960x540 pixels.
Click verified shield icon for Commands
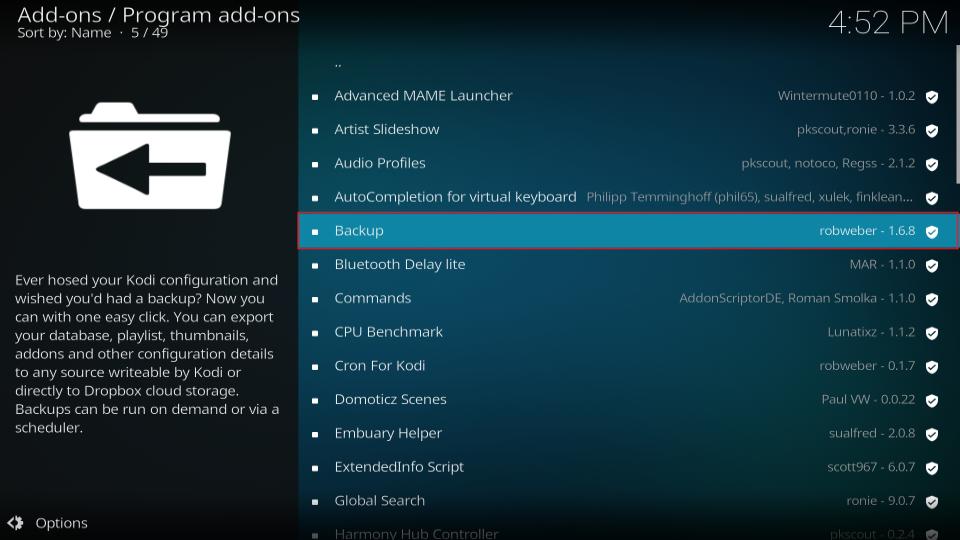click(x=932, y=299)
